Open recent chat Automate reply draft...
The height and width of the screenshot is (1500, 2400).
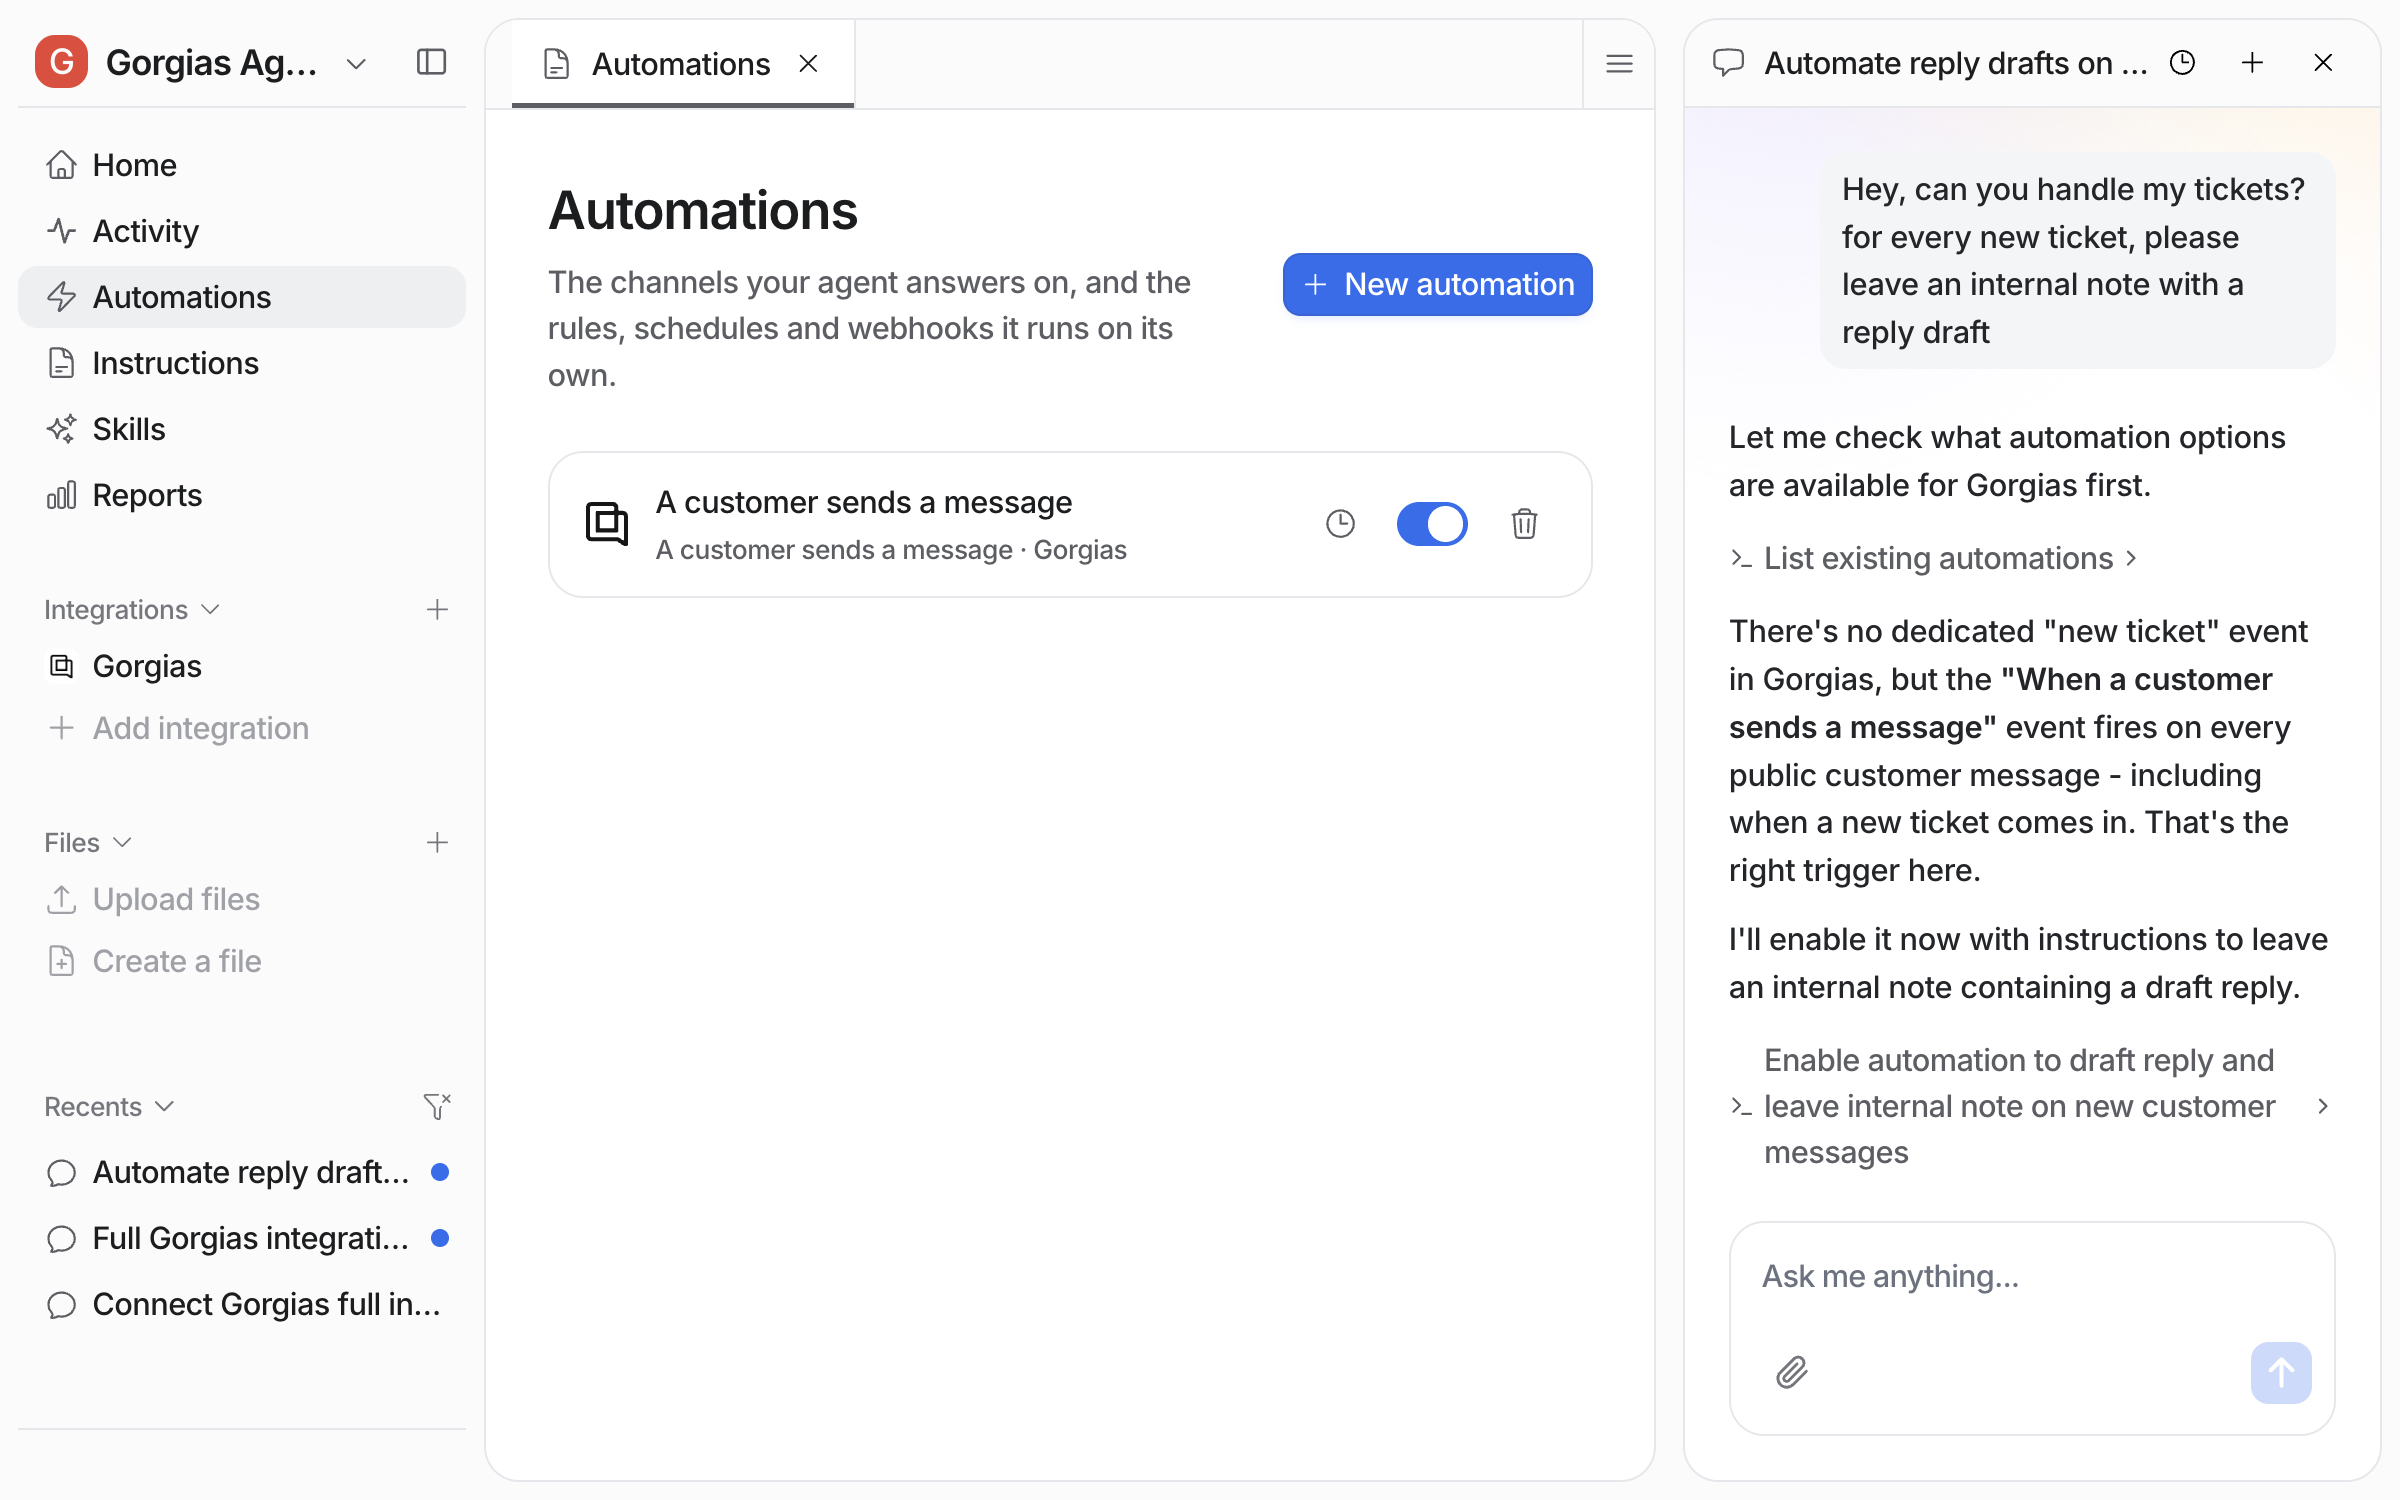(242, 1172)
